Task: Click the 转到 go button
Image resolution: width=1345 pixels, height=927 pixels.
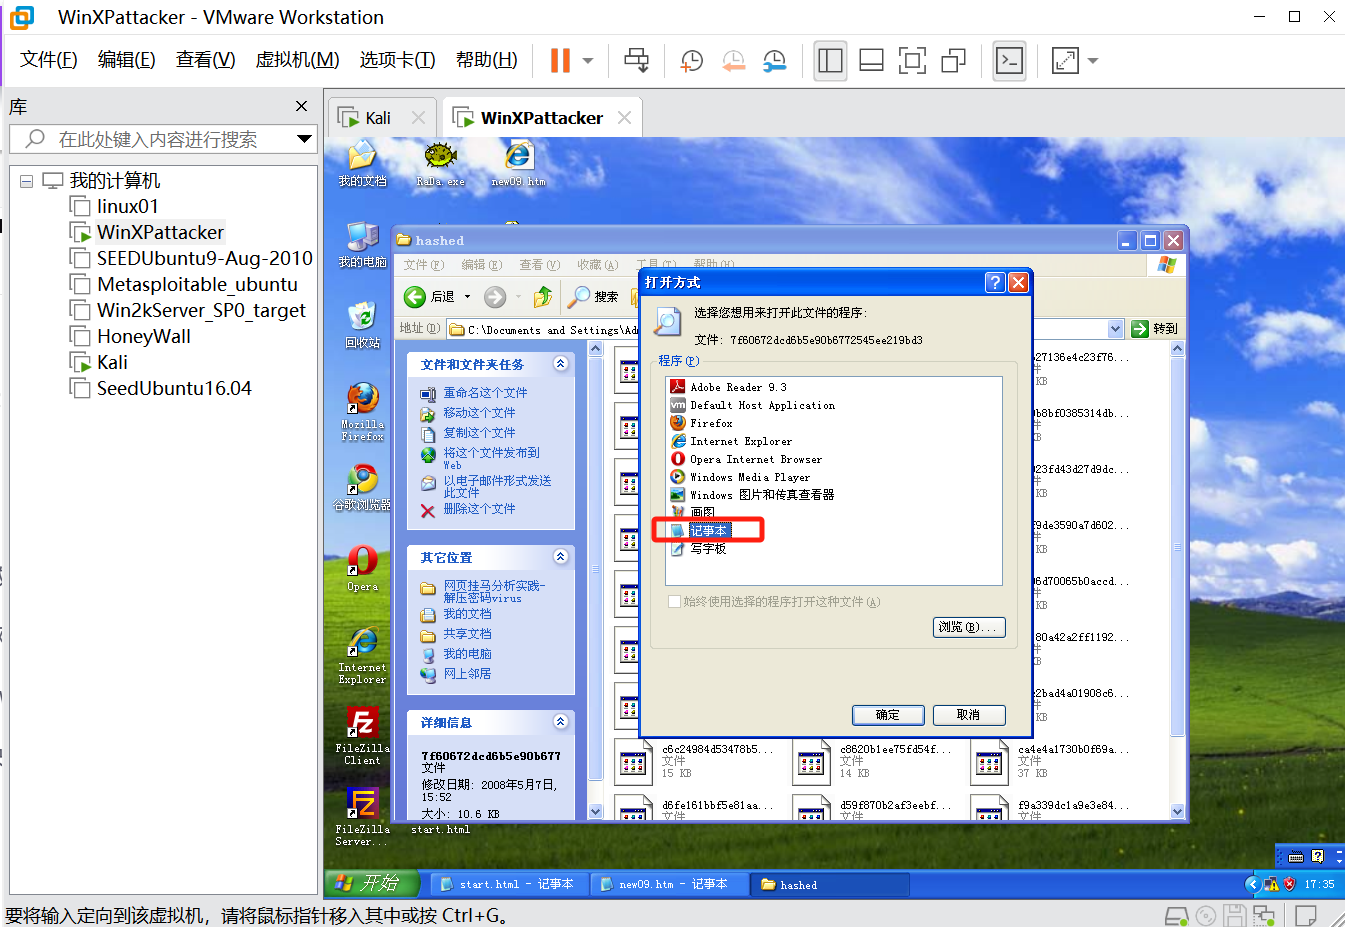Action: pyautogui.click(x=1155, y=328)
